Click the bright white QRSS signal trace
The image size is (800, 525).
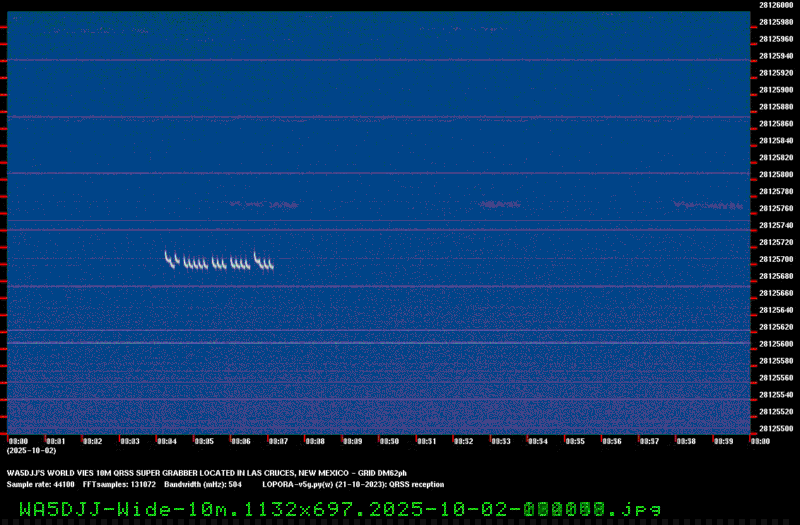(x=219, y=260)
